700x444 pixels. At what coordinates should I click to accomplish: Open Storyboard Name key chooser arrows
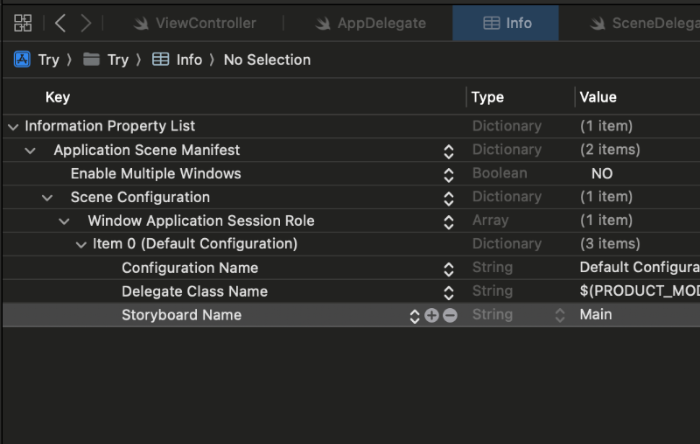[x=415, y=315]
